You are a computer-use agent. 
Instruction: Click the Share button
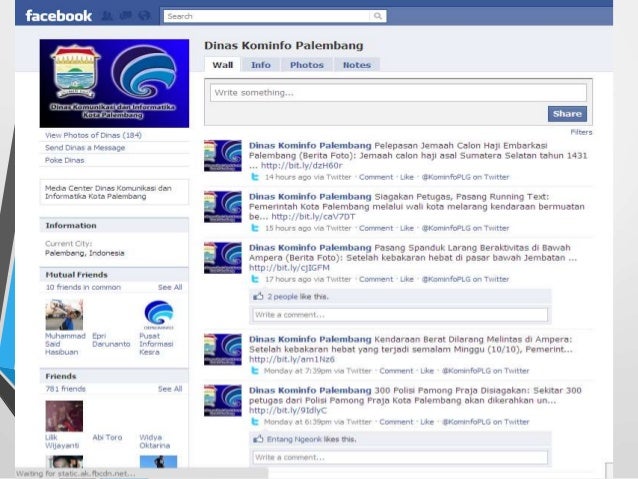tap(567, 114)
